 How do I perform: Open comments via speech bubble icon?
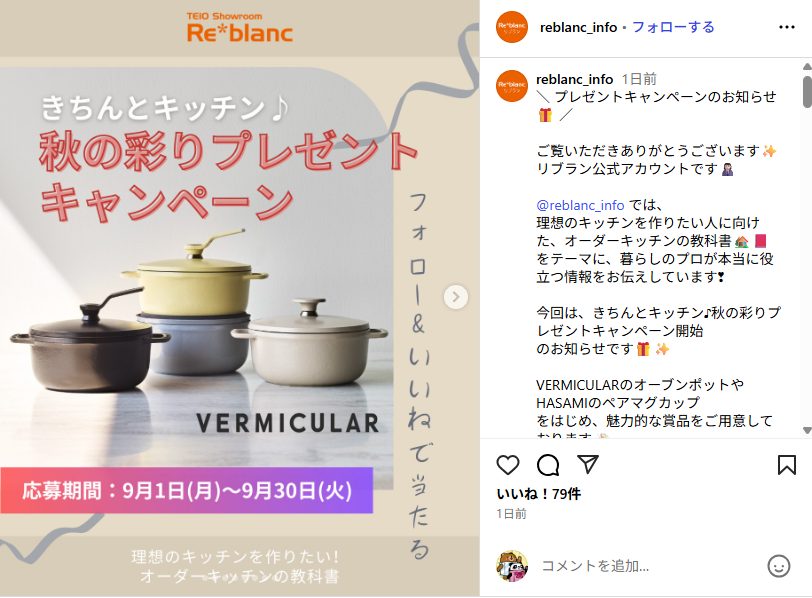pos(548,465)
